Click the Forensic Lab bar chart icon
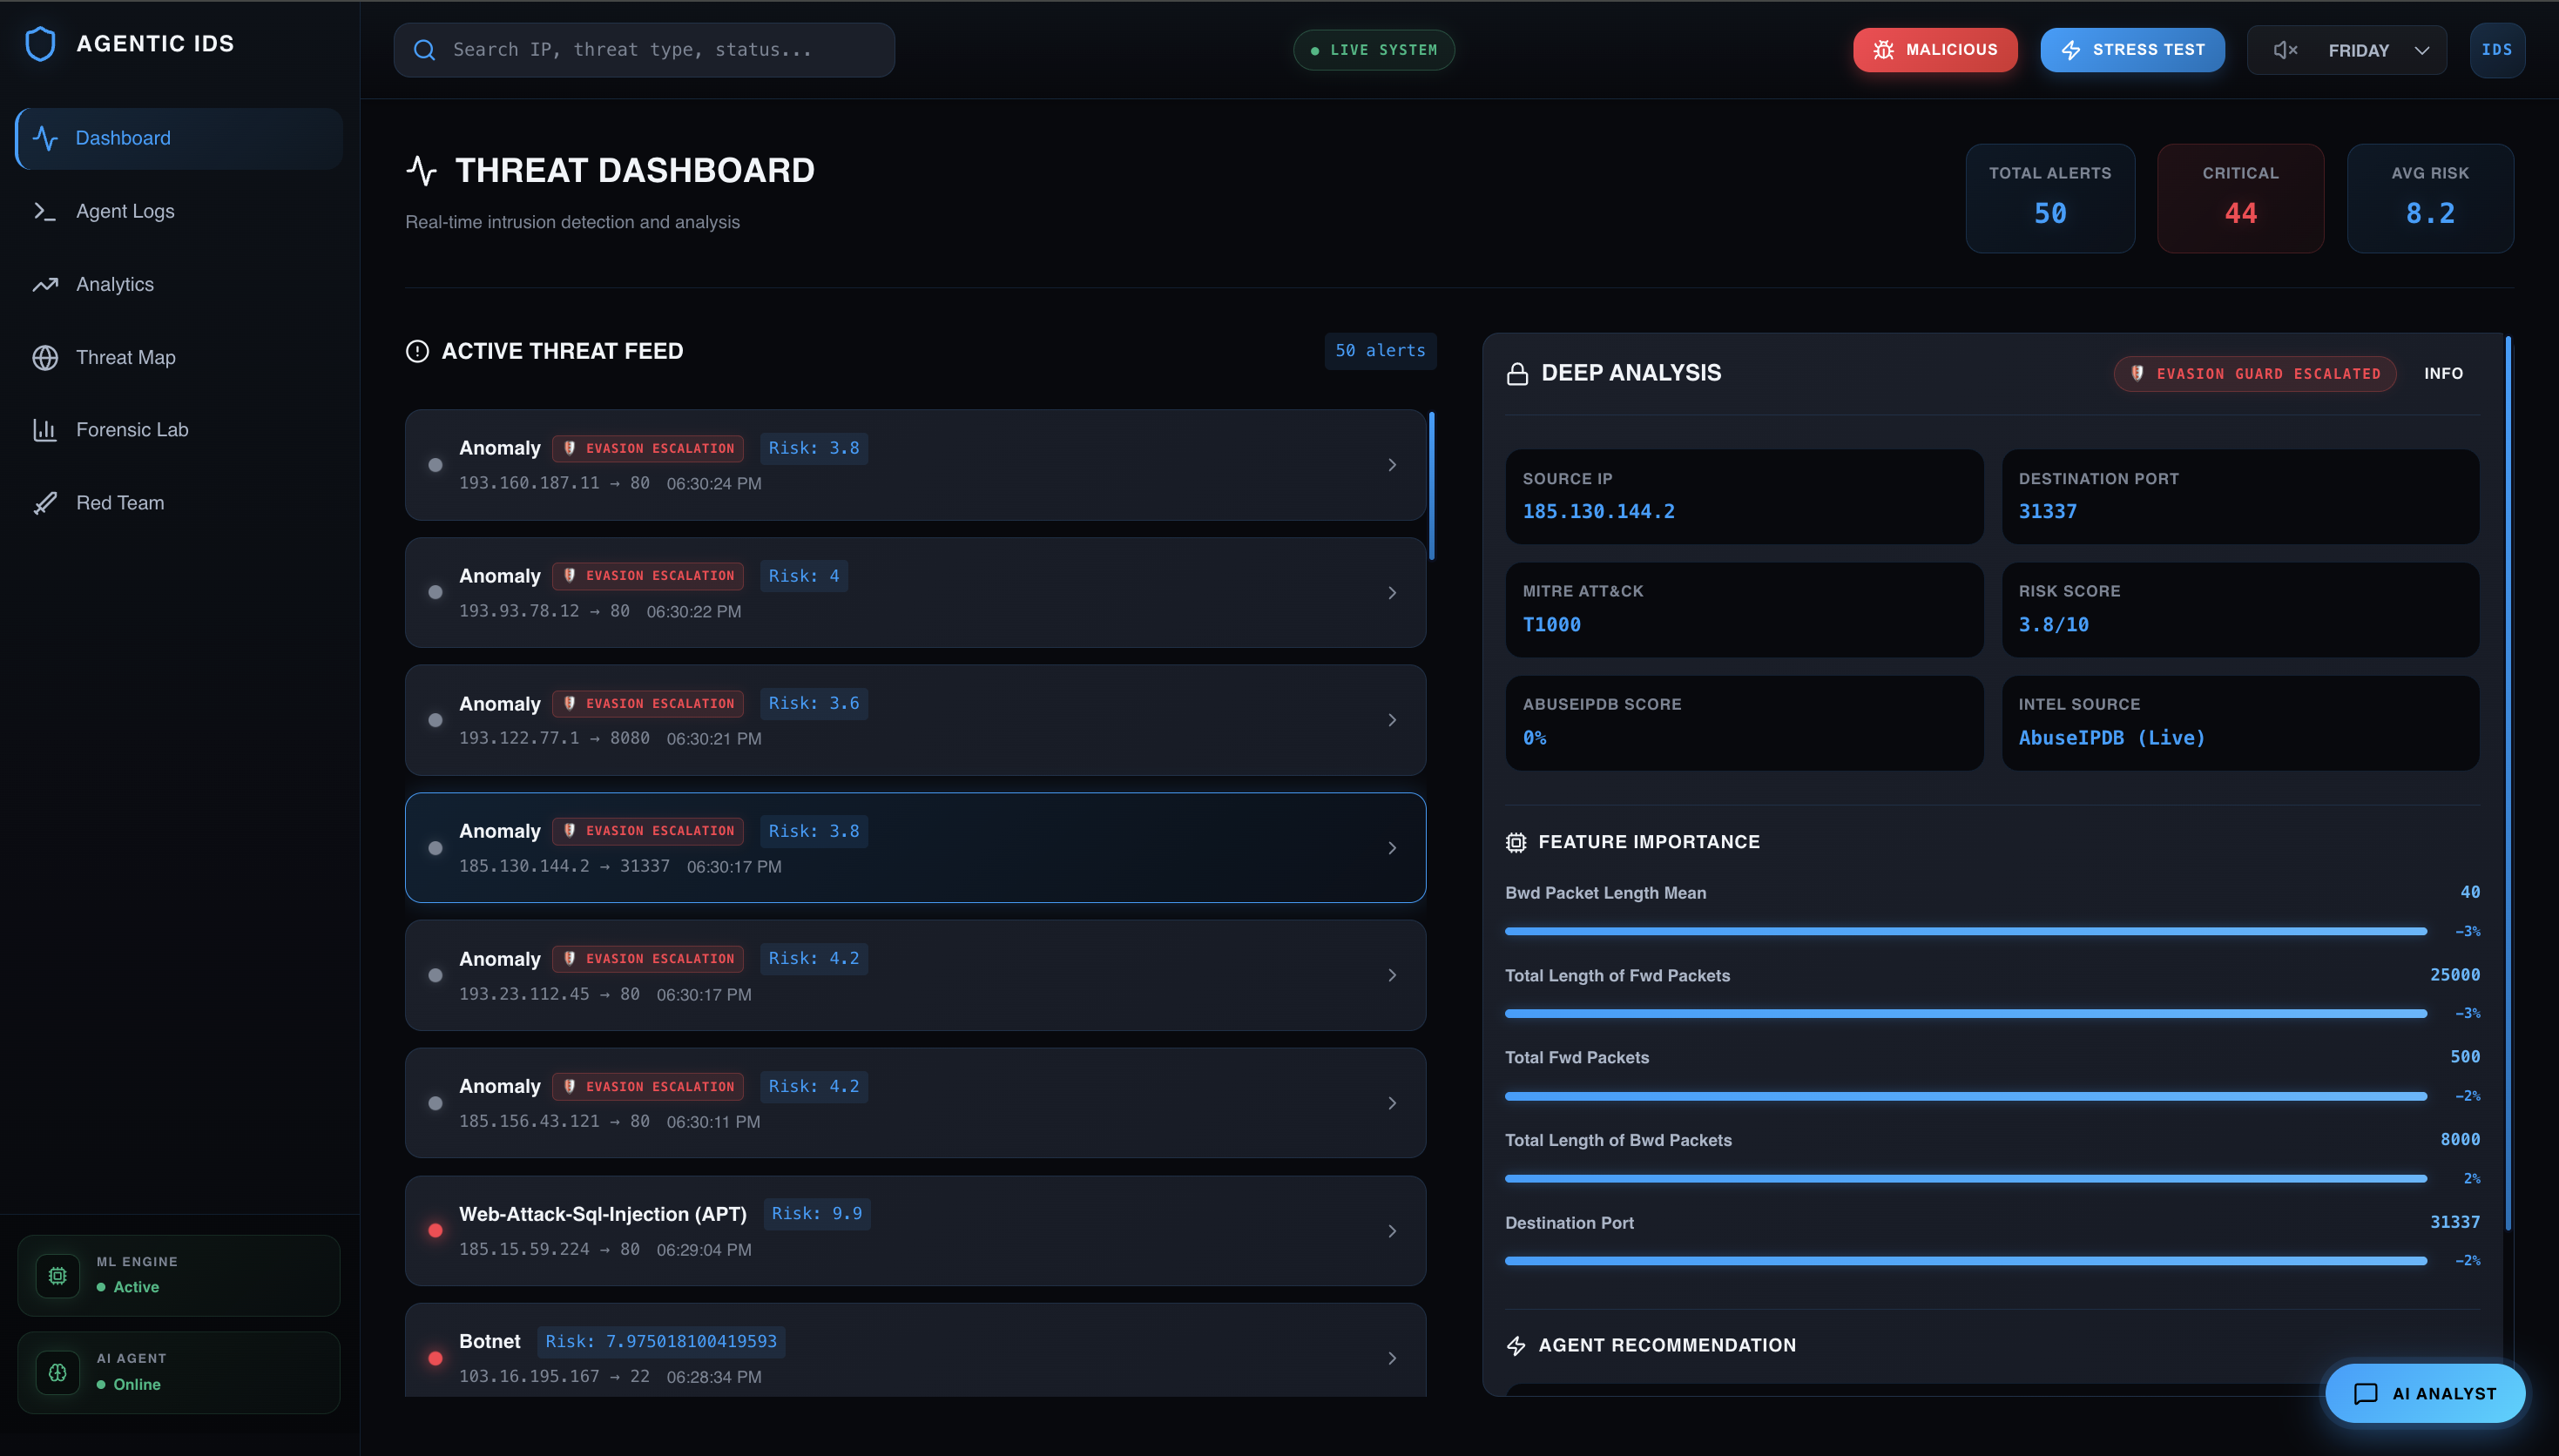 [45, 430]
